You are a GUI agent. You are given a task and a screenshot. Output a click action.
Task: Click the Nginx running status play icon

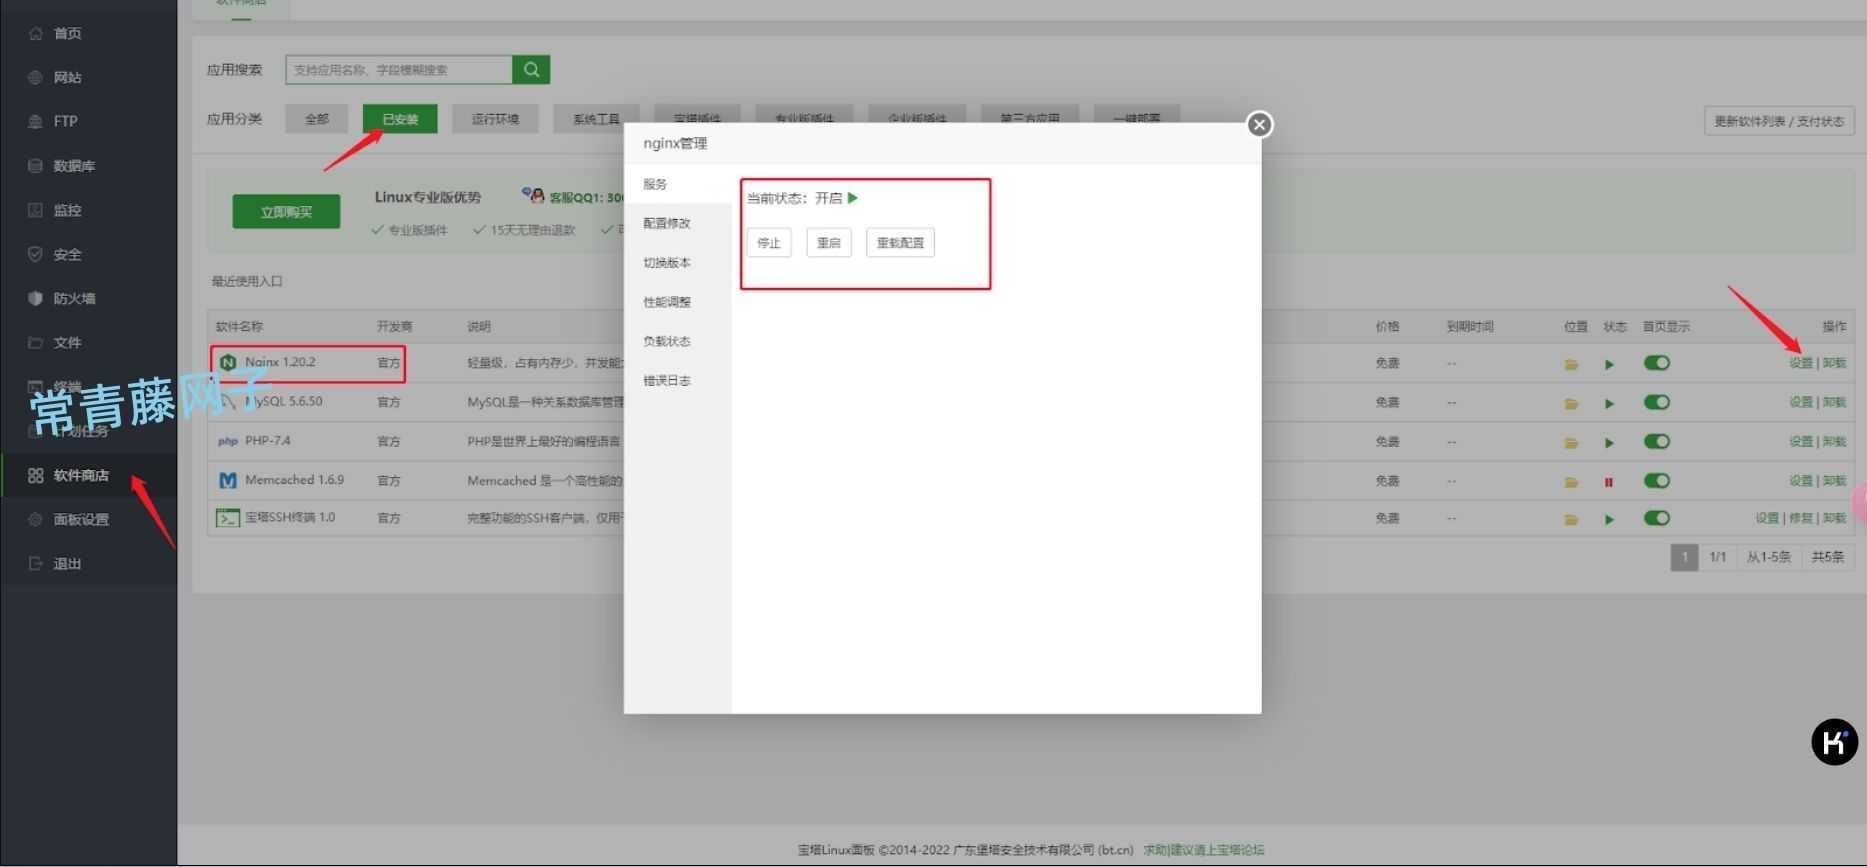pyautogui.click(x=1609, y=364)
